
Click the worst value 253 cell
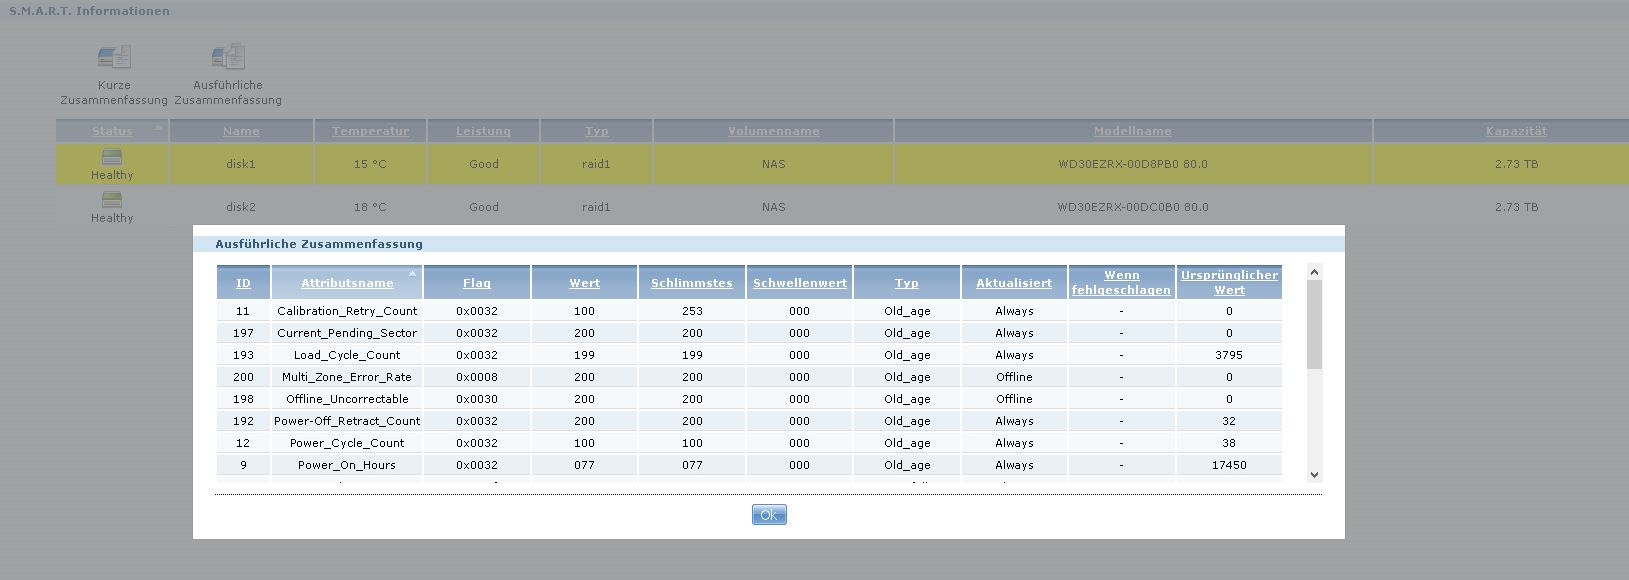[x=692, y=311]
